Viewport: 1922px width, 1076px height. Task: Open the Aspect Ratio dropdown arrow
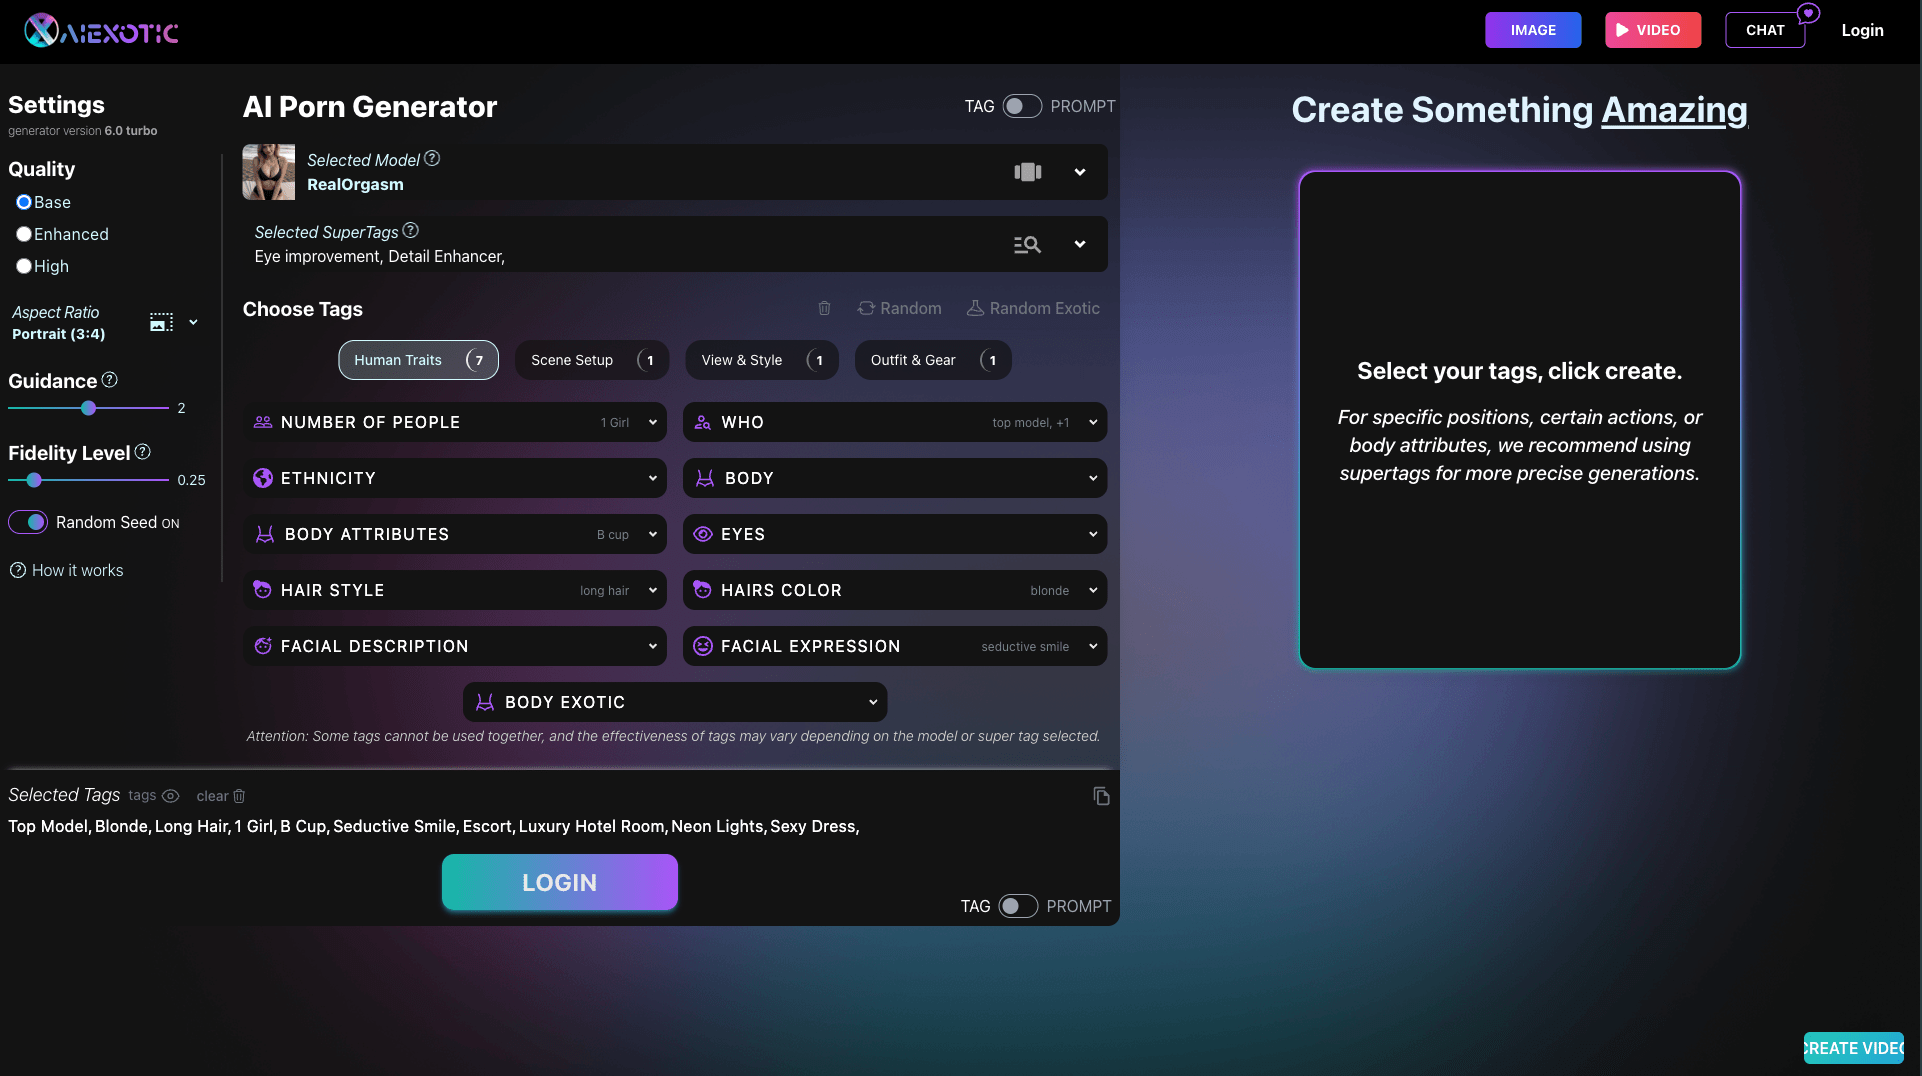(x=193, y=322)
